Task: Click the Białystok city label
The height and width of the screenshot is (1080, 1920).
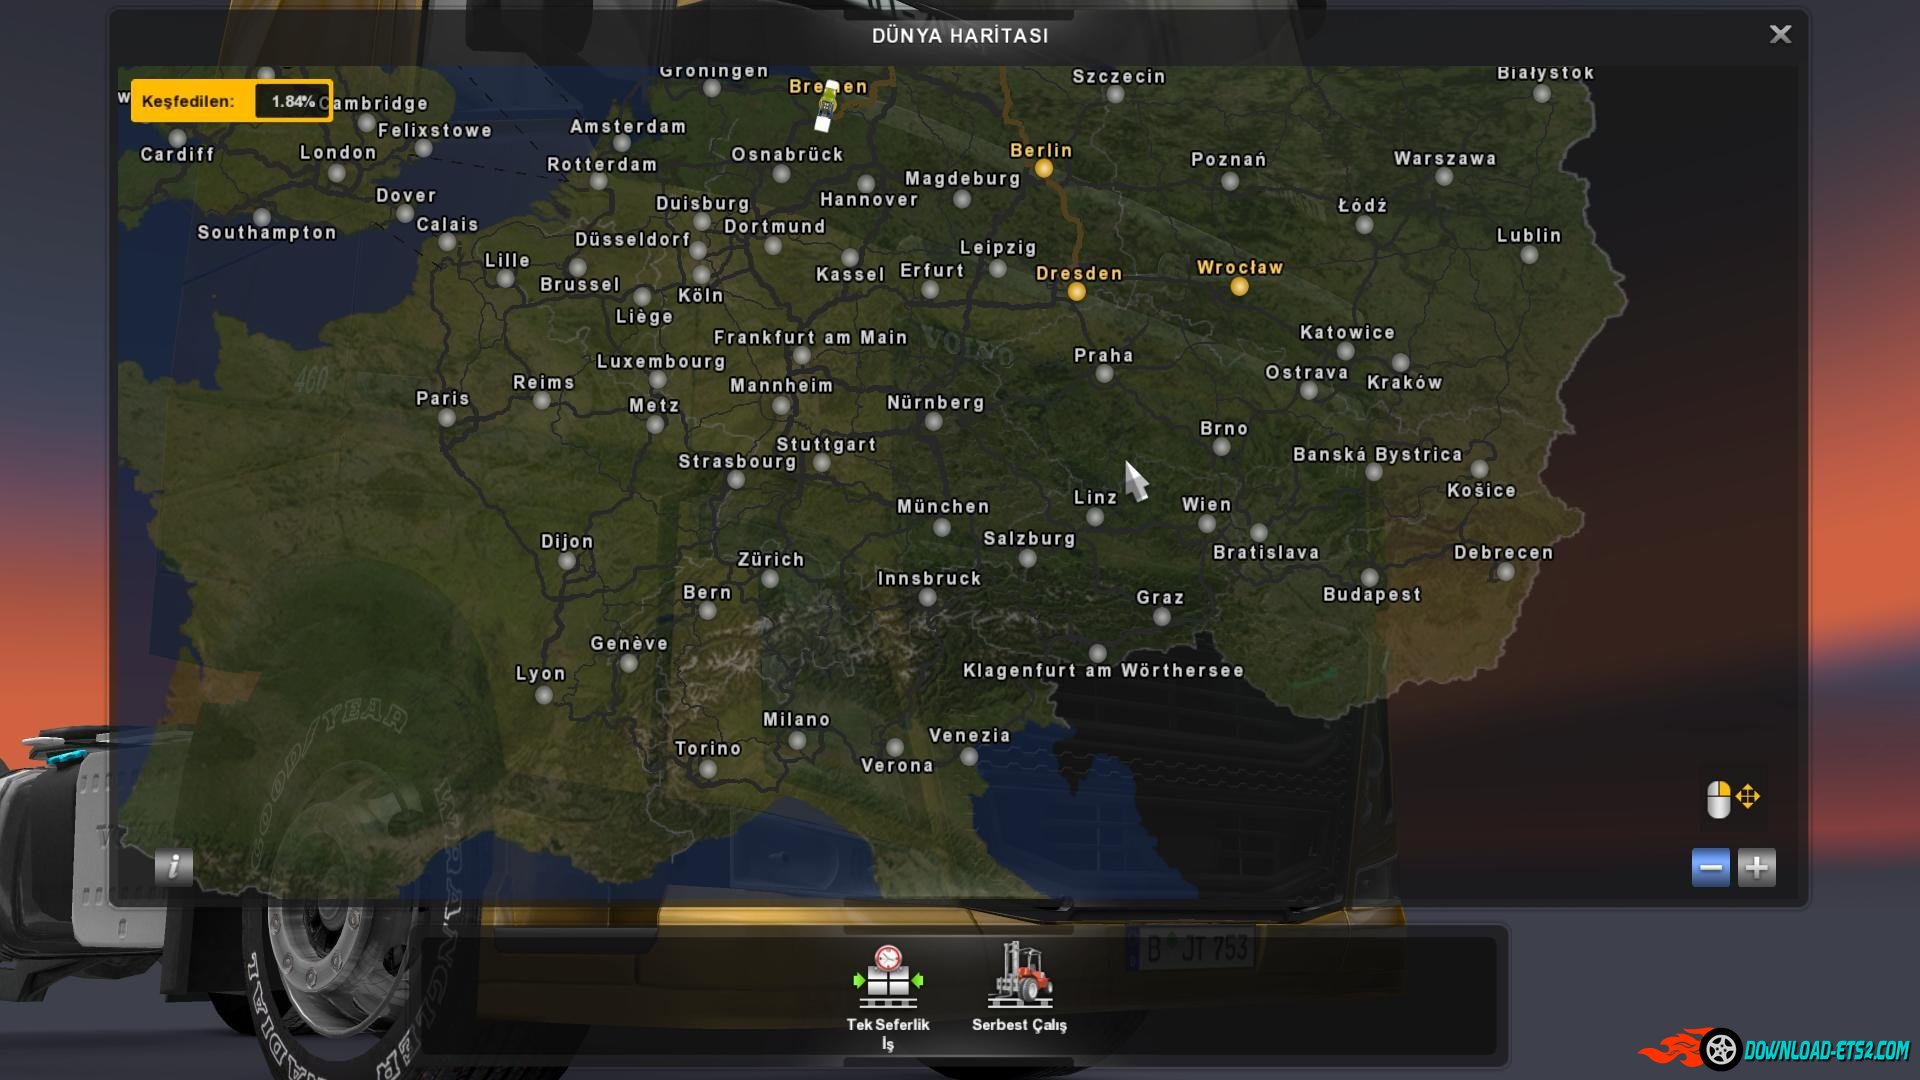Action: coord(1545,73)
